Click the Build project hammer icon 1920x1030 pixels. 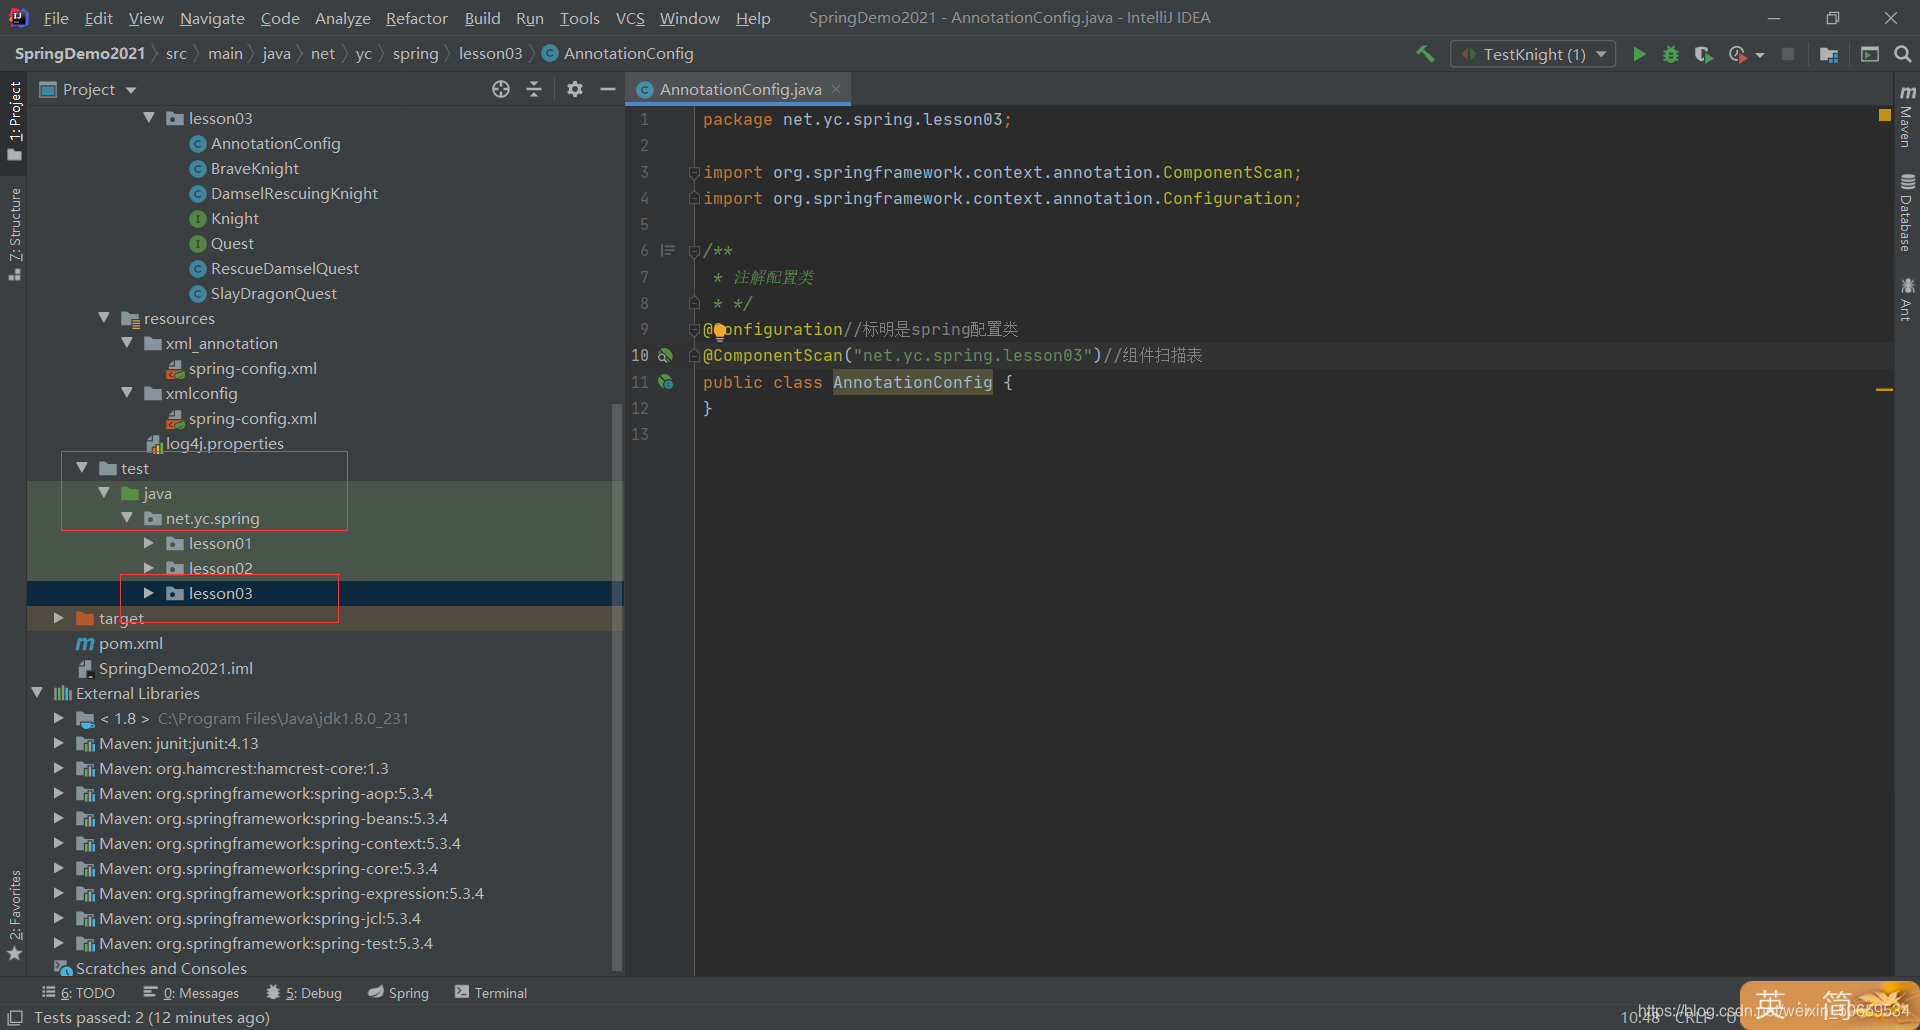click(x=1425, y=54)
